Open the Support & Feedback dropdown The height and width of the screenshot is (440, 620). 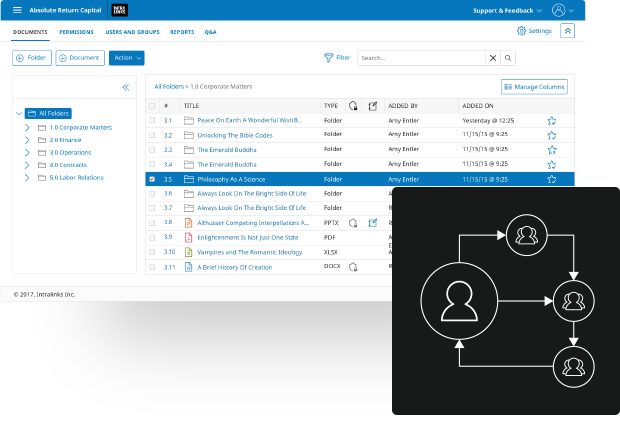(x=507, y=11)
